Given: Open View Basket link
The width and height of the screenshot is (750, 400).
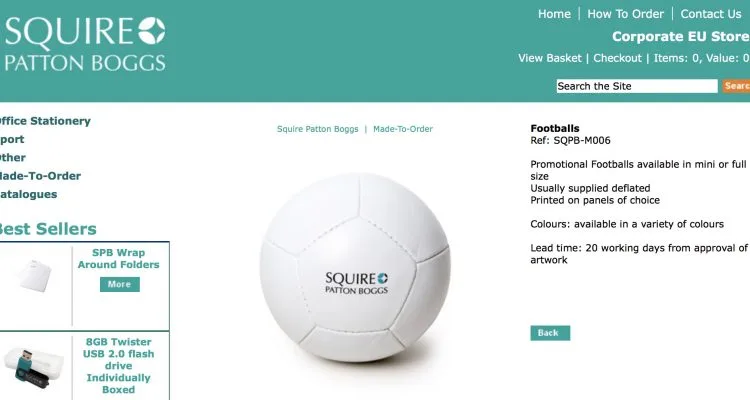Looking at the screenshot, I should click(550, 58).
